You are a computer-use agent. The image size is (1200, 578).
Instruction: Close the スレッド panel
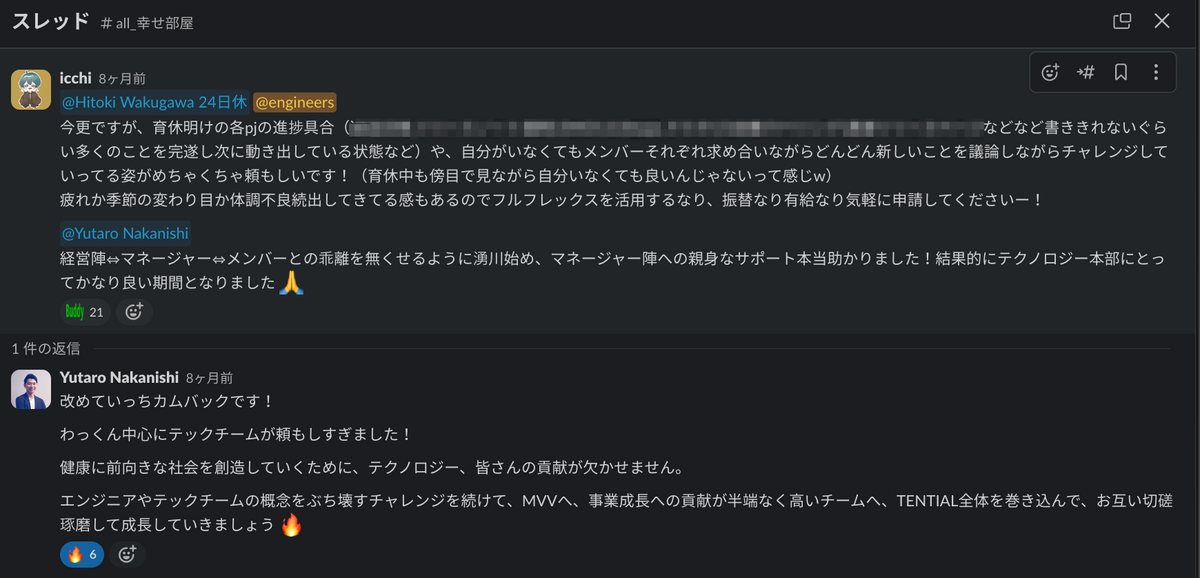(1162, 21)
